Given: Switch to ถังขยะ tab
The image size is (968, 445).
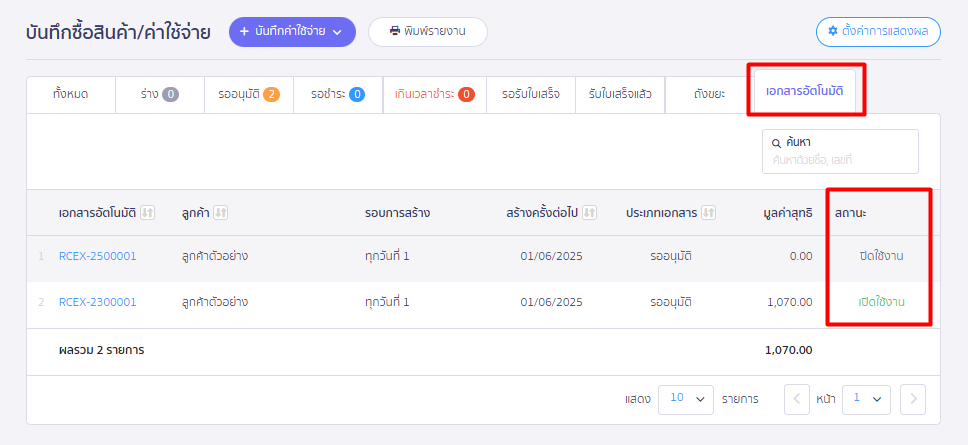Looking at the screenshot, I should 709,95.
